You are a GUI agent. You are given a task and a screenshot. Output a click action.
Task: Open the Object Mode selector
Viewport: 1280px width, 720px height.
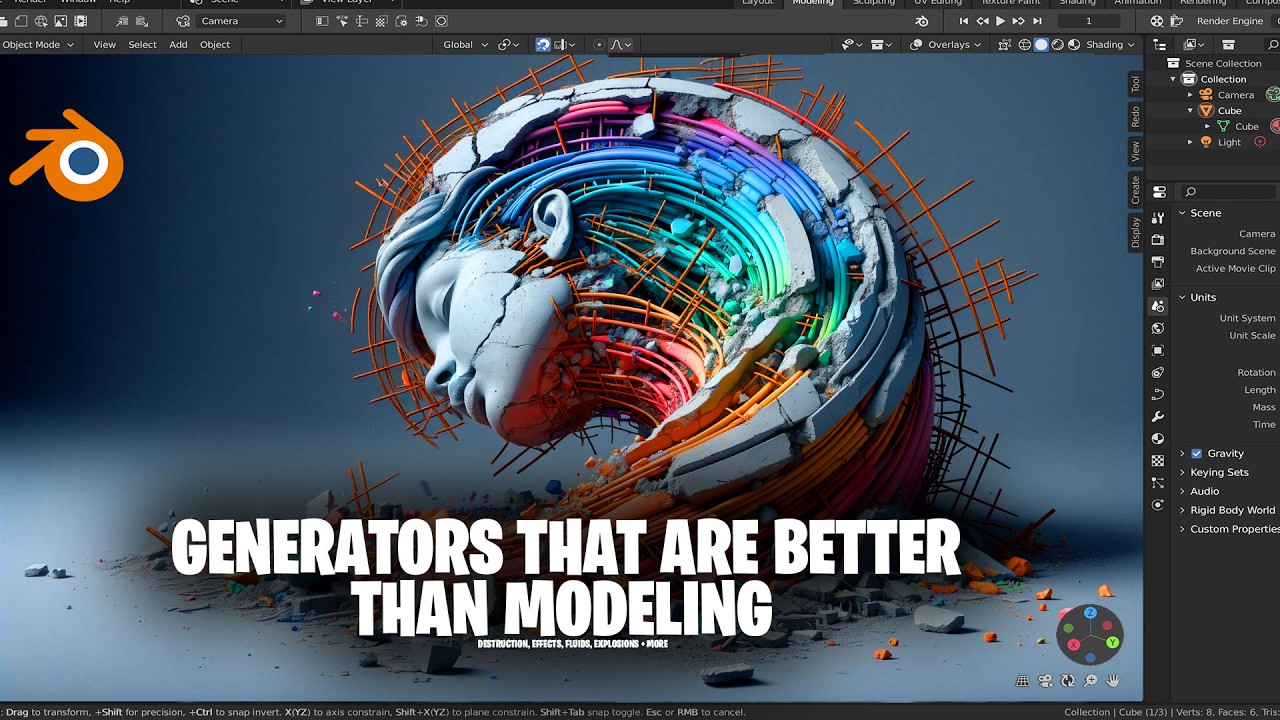tap(38, 44)
